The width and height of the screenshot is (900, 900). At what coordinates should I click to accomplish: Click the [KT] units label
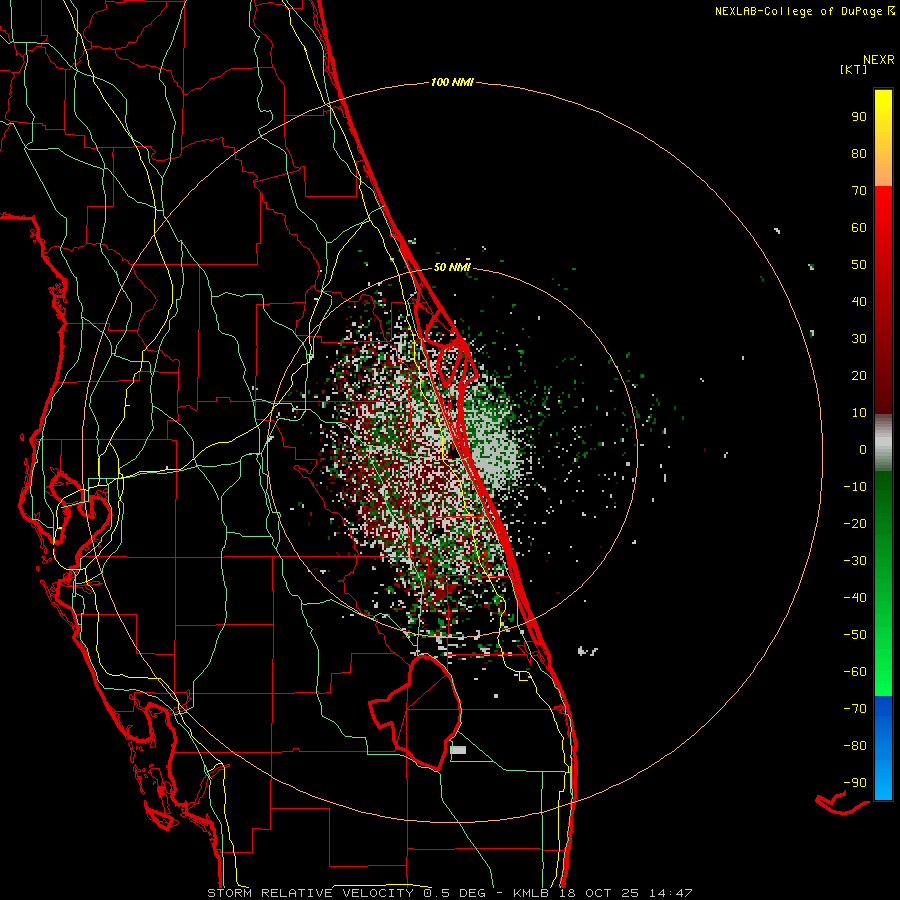pos(853,69)
